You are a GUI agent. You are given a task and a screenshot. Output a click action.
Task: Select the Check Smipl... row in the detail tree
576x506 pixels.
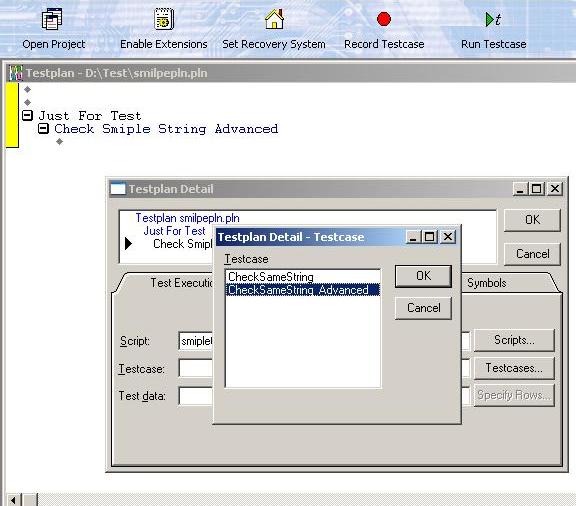tap(183, 244)
